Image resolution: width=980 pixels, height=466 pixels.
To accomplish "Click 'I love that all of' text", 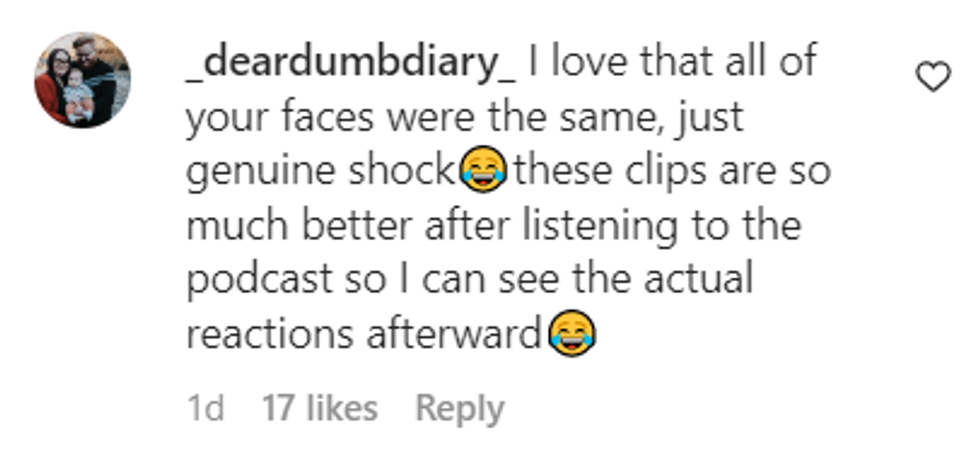I will (x=672, y=61).
